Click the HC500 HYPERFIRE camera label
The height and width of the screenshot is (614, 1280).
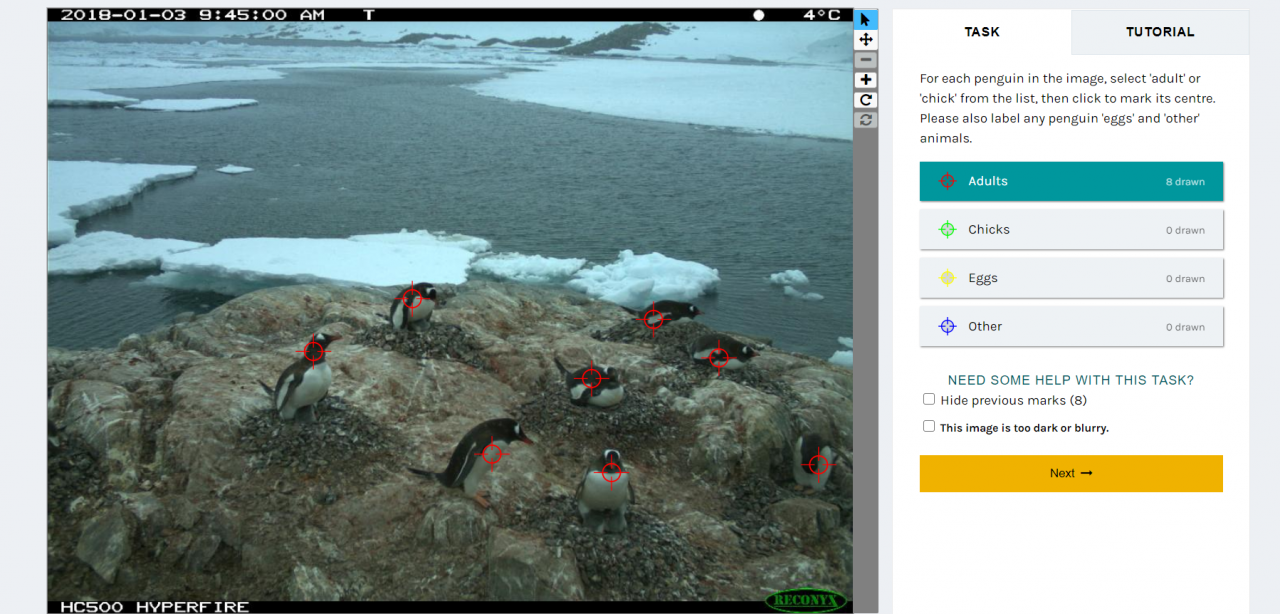(154, 606)
